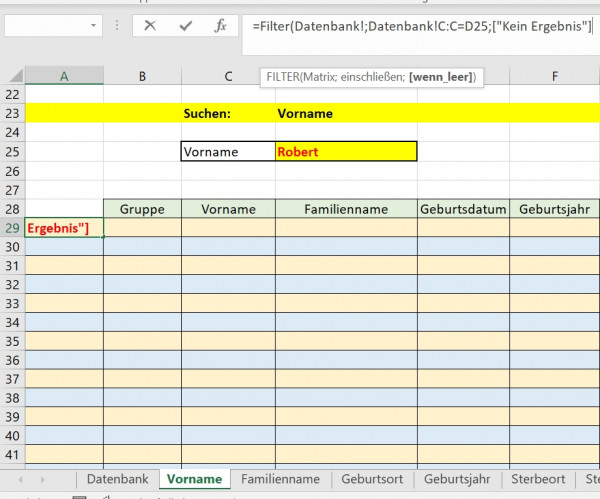Click FILTER function name in tooltip
The height and width of the screenshot is (499, 600).
[283, 77]
